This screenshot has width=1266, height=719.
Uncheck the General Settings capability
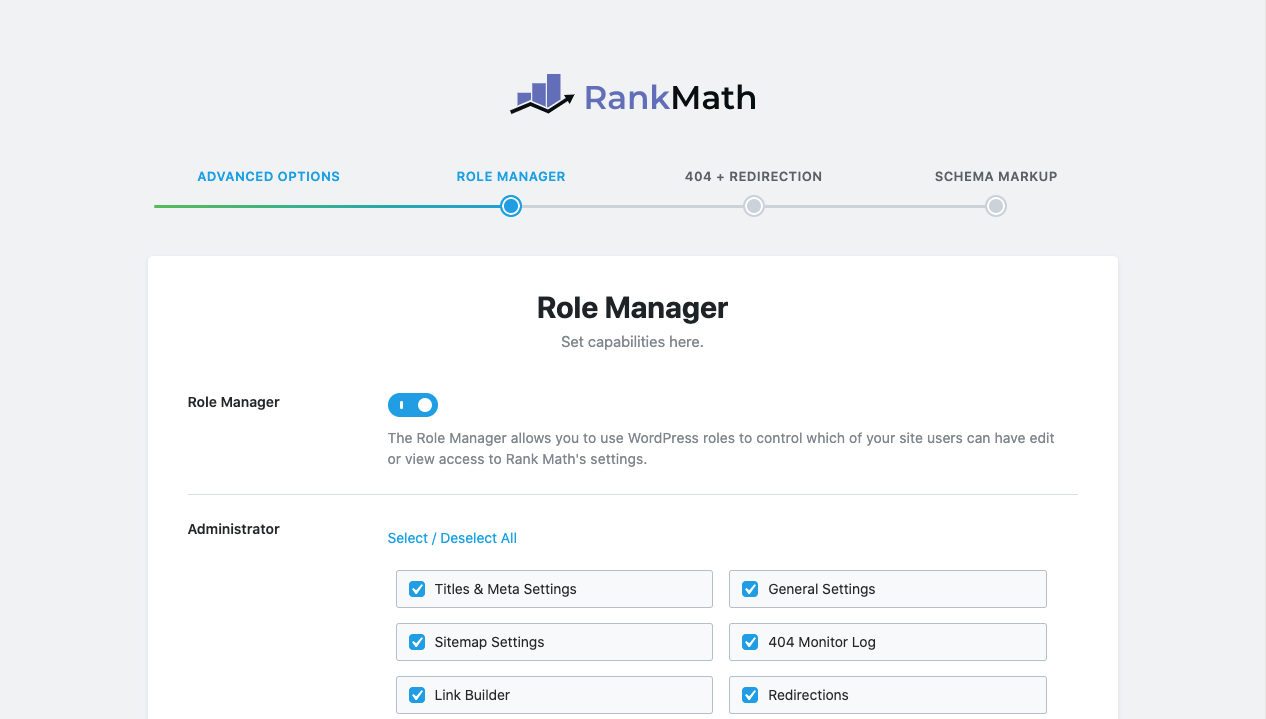750,589
